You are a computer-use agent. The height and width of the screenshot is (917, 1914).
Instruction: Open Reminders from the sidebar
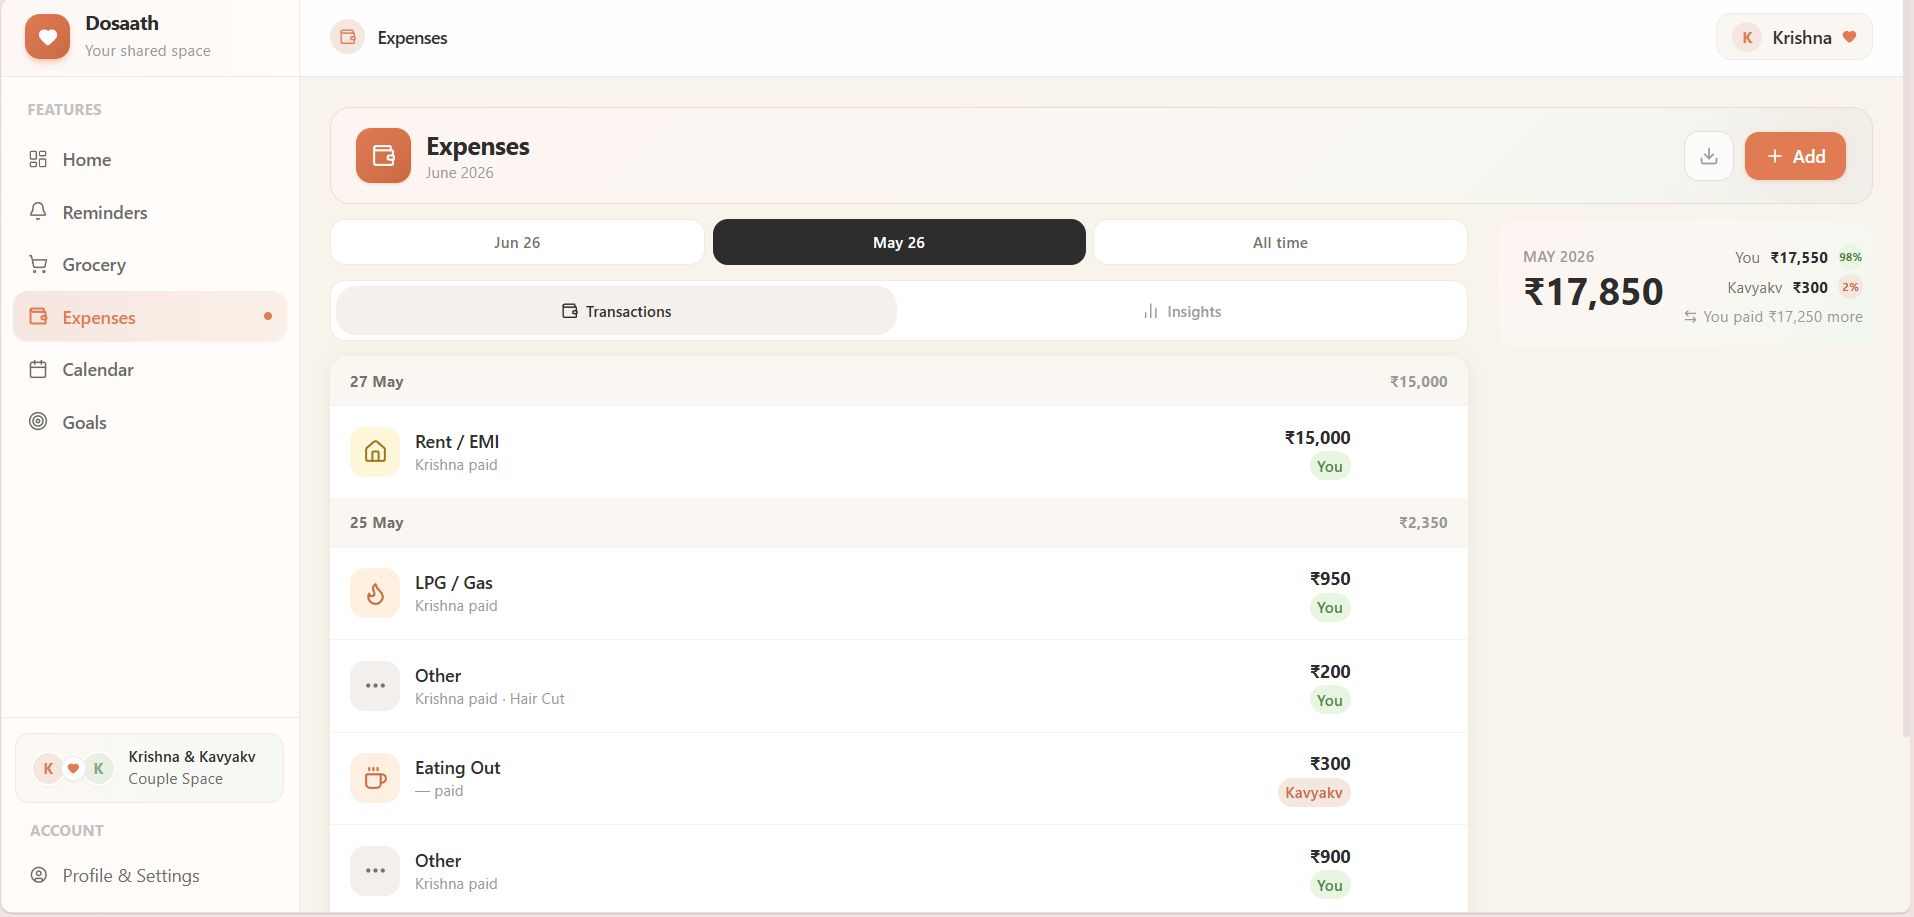[x=150, y=212]
